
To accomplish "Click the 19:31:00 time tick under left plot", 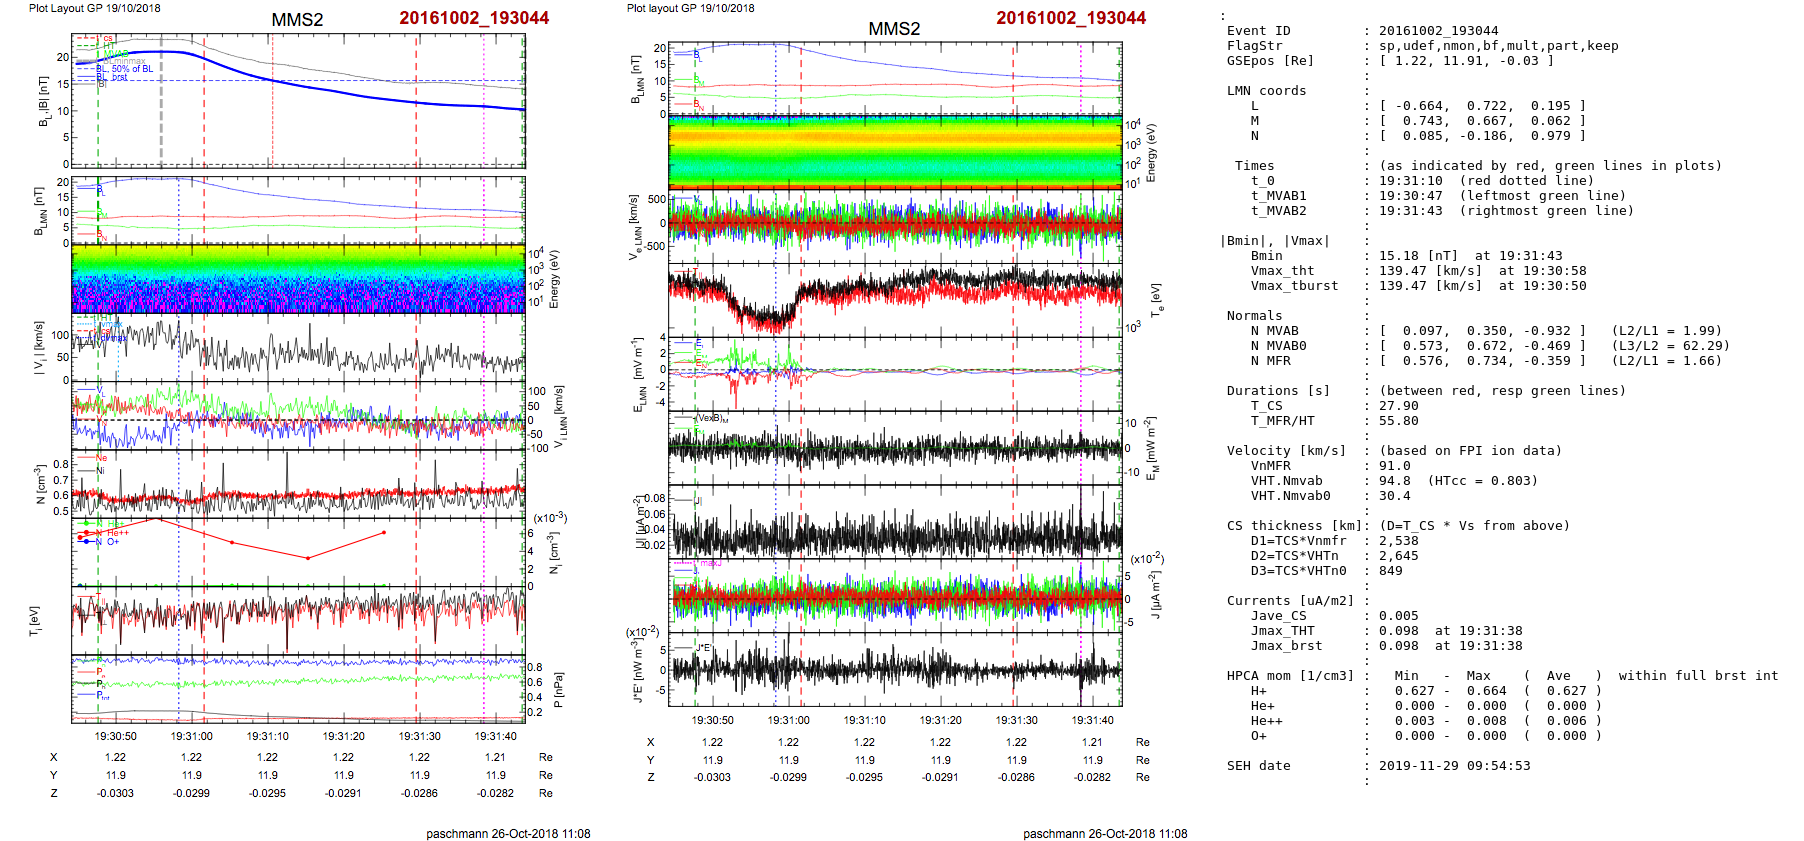I will click(x=191, y=736).
